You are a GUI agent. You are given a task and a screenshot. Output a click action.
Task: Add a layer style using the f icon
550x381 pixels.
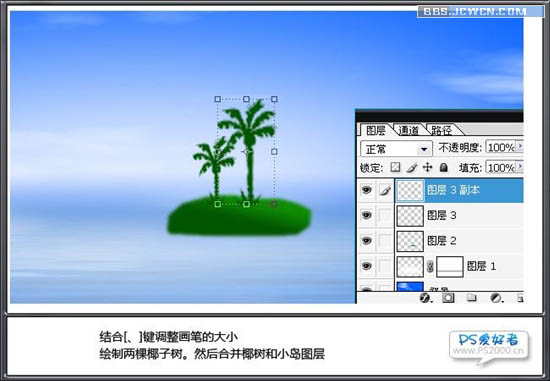[425, 298]
